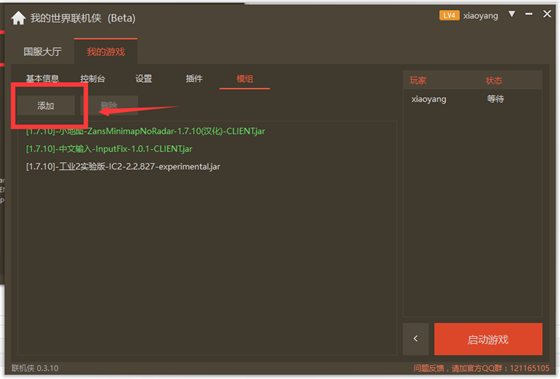Click the LV4 level badge
This screenshot has height=379, width=560.
449,15
